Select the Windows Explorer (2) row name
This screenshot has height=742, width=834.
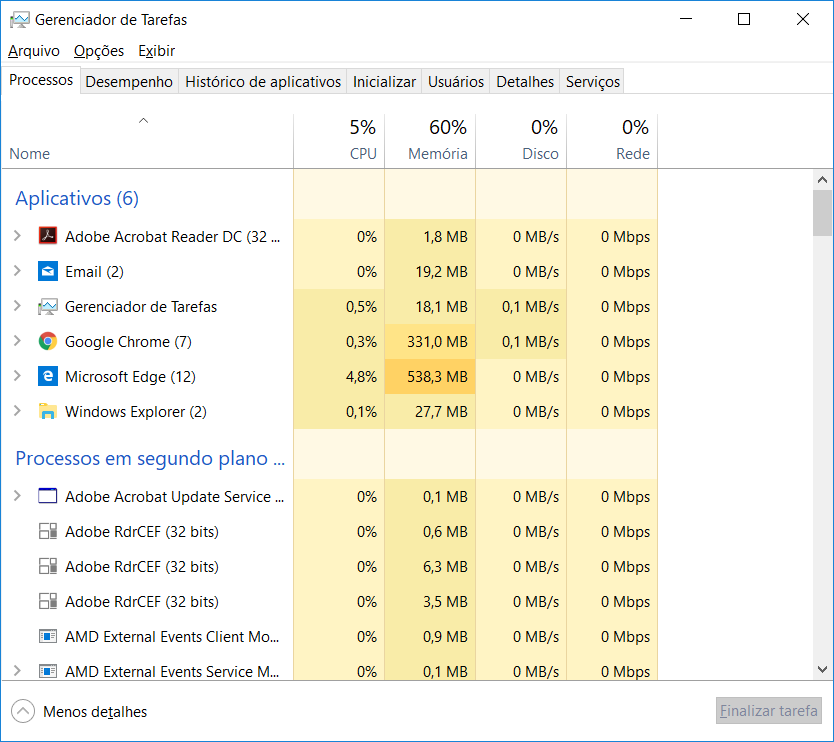(136, 412)
